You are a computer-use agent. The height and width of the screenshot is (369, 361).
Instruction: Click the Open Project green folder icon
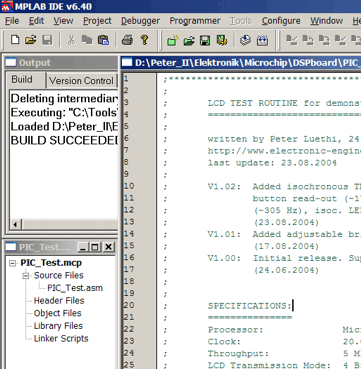click(189, 41)
